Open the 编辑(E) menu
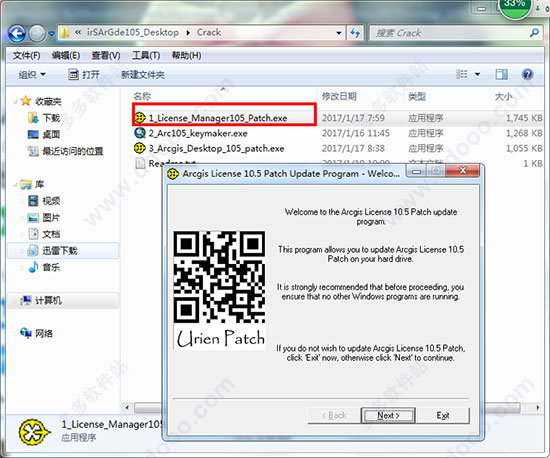Viewport: 550px width, 458px height. coord(66,55)
